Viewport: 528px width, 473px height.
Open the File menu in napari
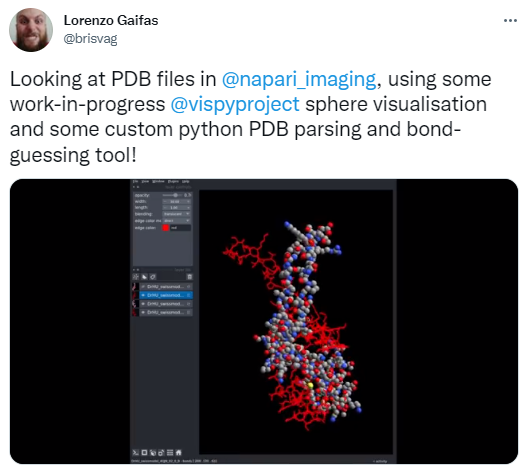click(135, 181)
